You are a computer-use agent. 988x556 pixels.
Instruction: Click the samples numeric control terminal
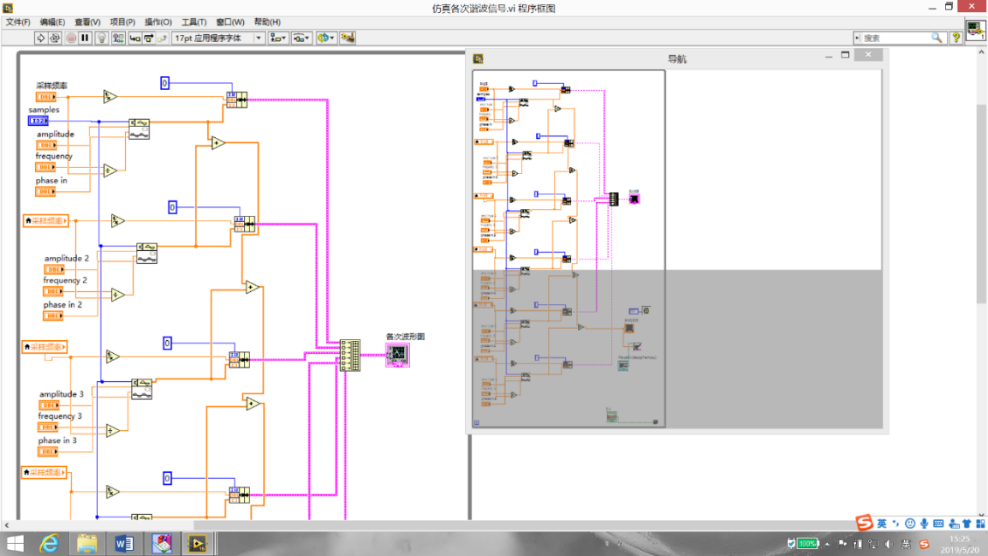(44, 121)
